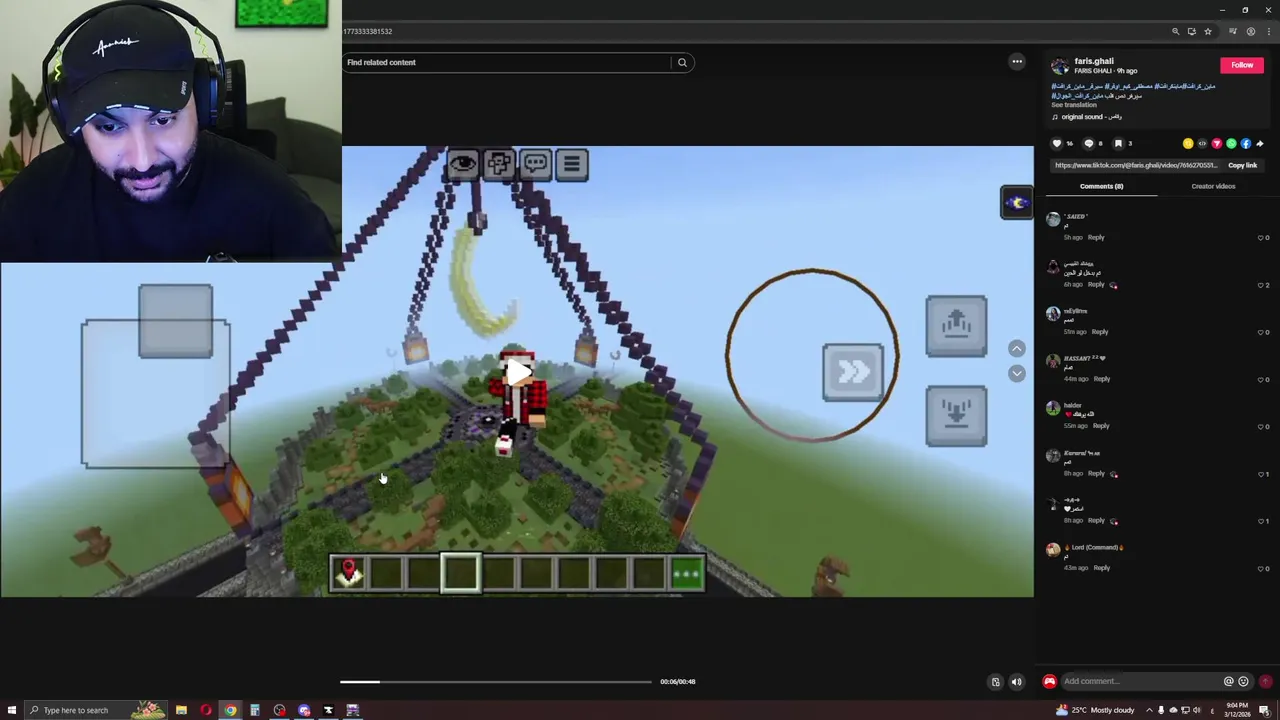This screenshot has height=720, width=1280.
Task: Click the TikTok video URL text field
Action: click(x=1136, y=165)
